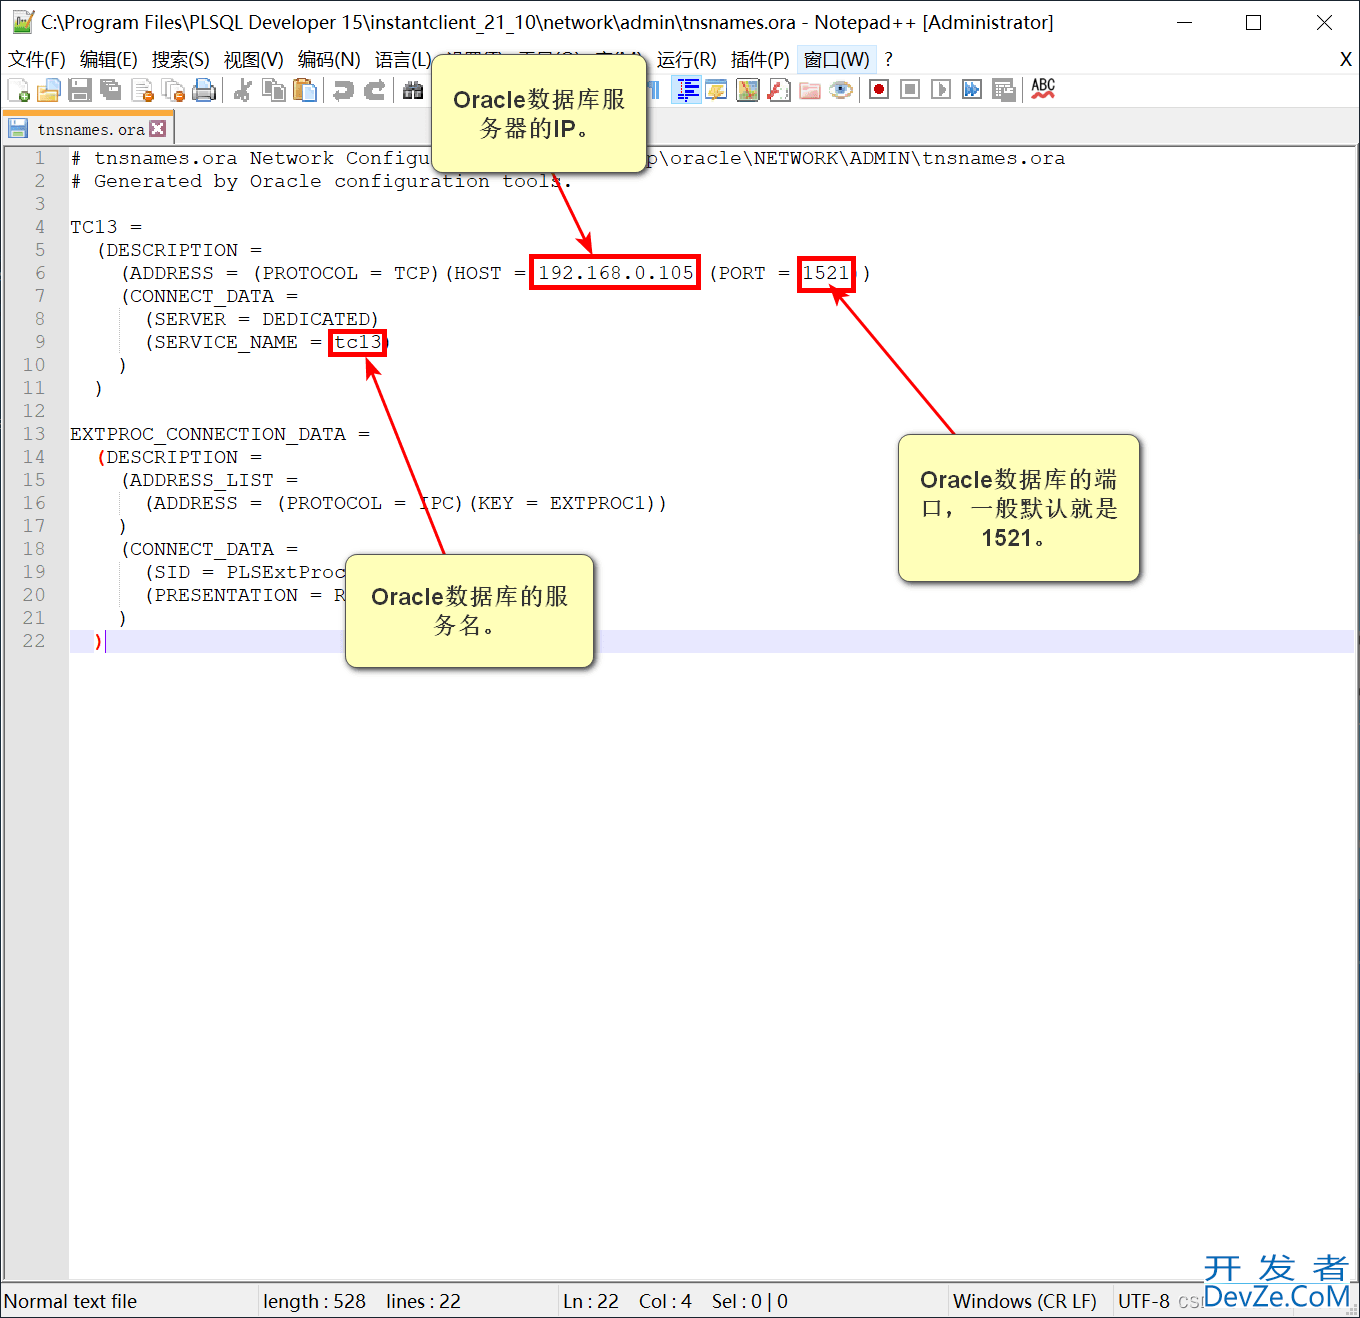Viewport: 1360px width, 1318px height.
Task: Click the UTF-8 encoding status field
Action: (x=1144, y=1301)
